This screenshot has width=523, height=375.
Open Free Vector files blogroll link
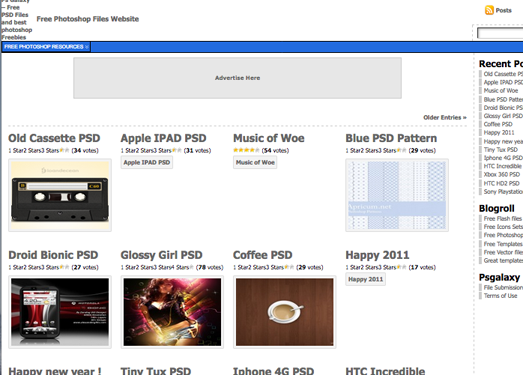(503, 252)
